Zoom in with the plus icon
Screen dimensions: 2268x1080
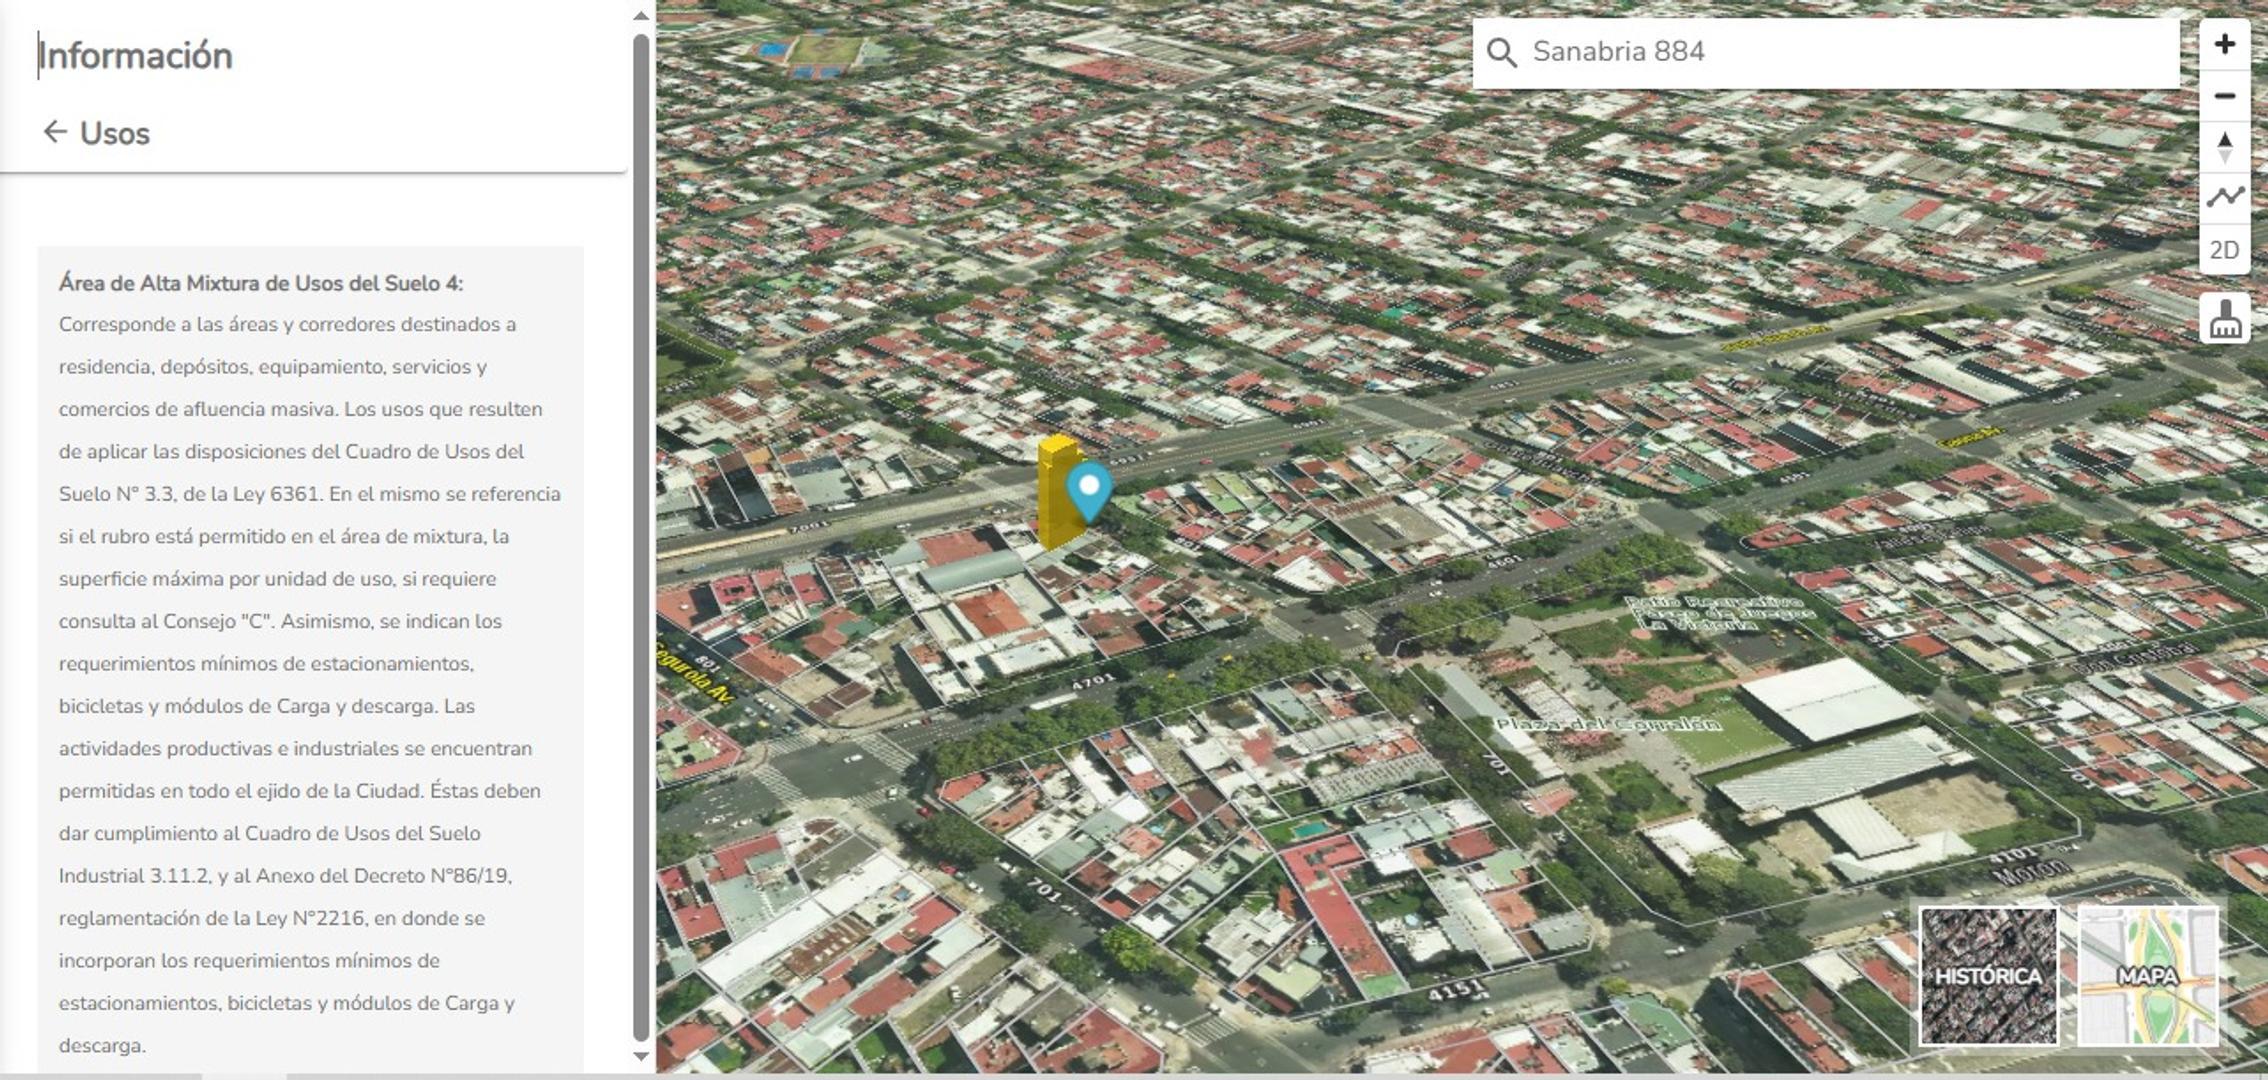[2225, 44]
